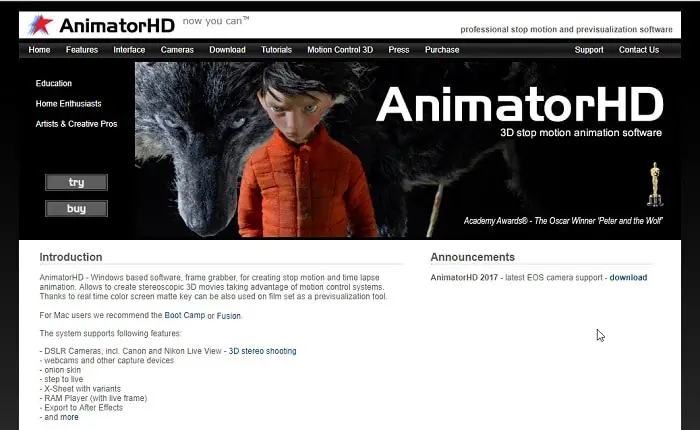Click 'RAM Player (with live frame)' line
700x430 pixels.
click(x=93, y=398)
